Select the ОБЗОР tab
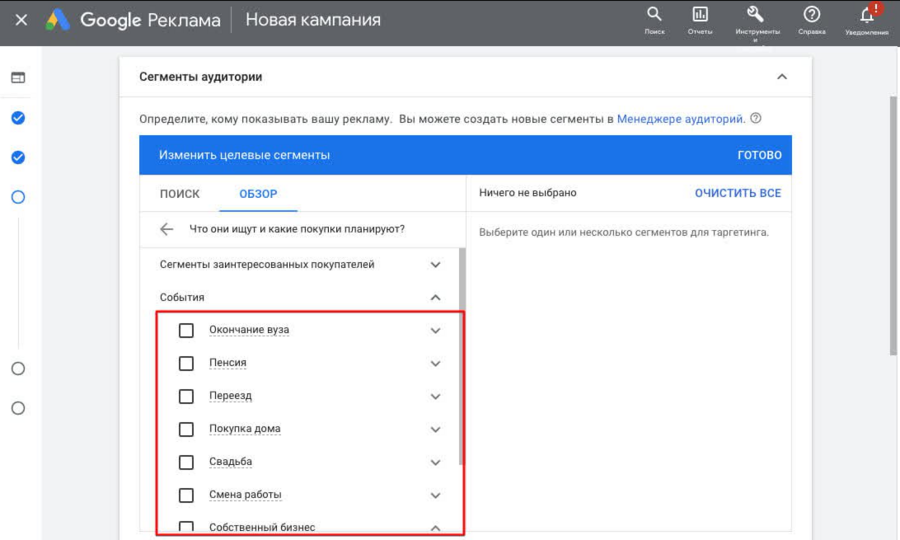900x540 pixels. pos(258,194)
